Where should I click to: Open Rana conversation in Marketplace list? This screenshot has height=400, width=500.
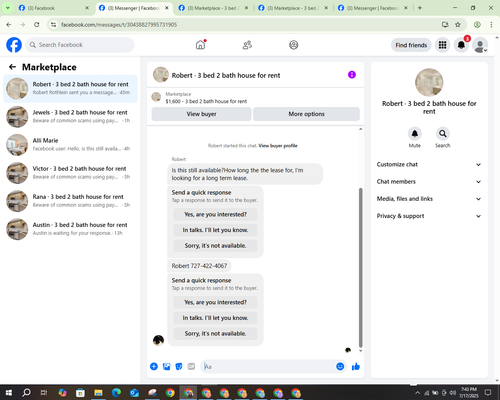coord(70,201)
